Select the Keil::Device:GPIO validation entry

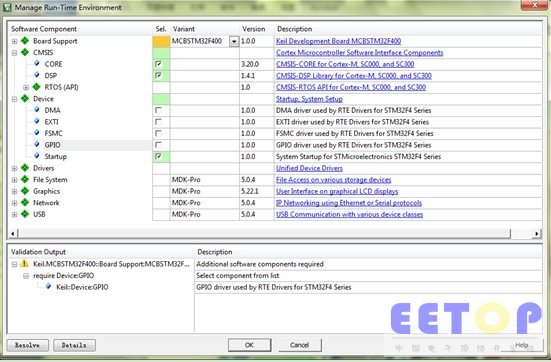[x=82, y=287]
